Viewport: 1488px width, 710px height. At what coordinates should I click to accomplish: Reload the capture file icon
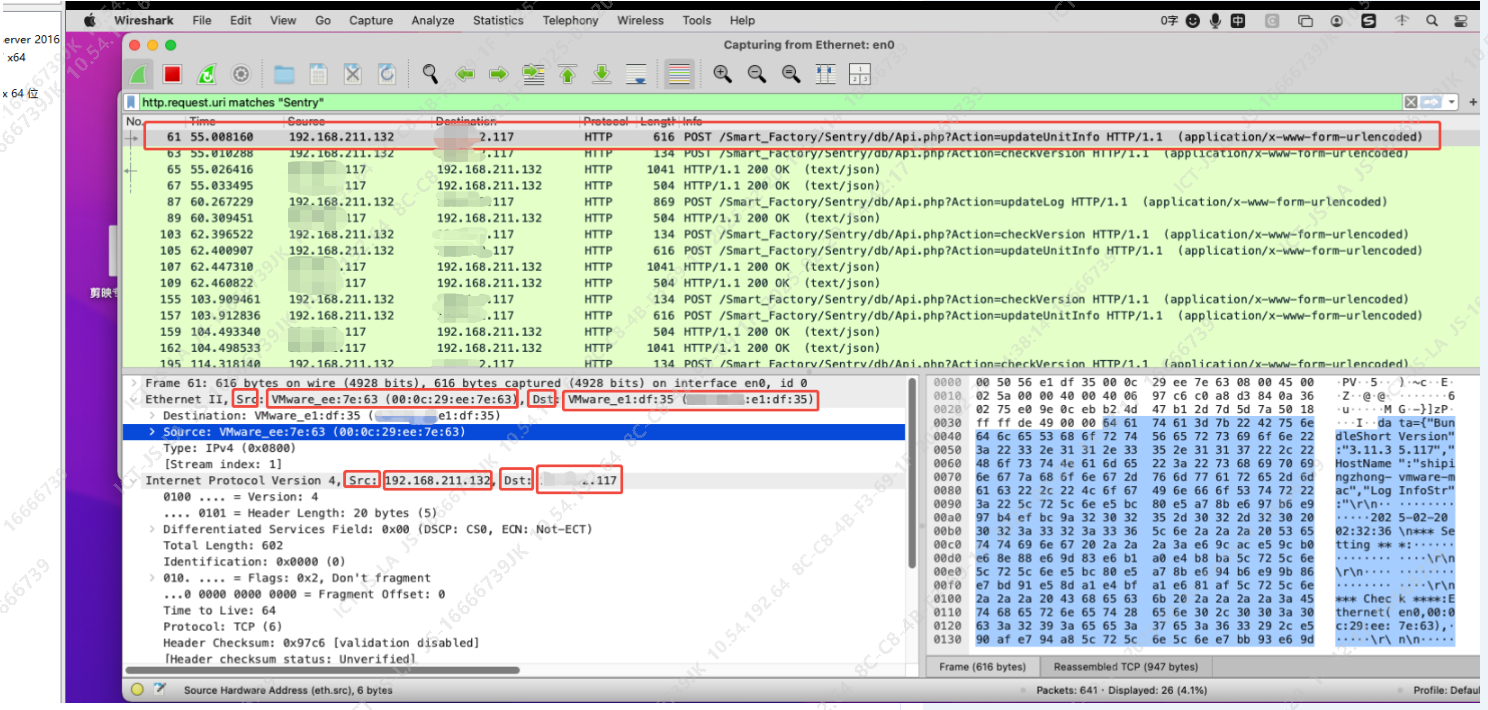click(386, 74)
